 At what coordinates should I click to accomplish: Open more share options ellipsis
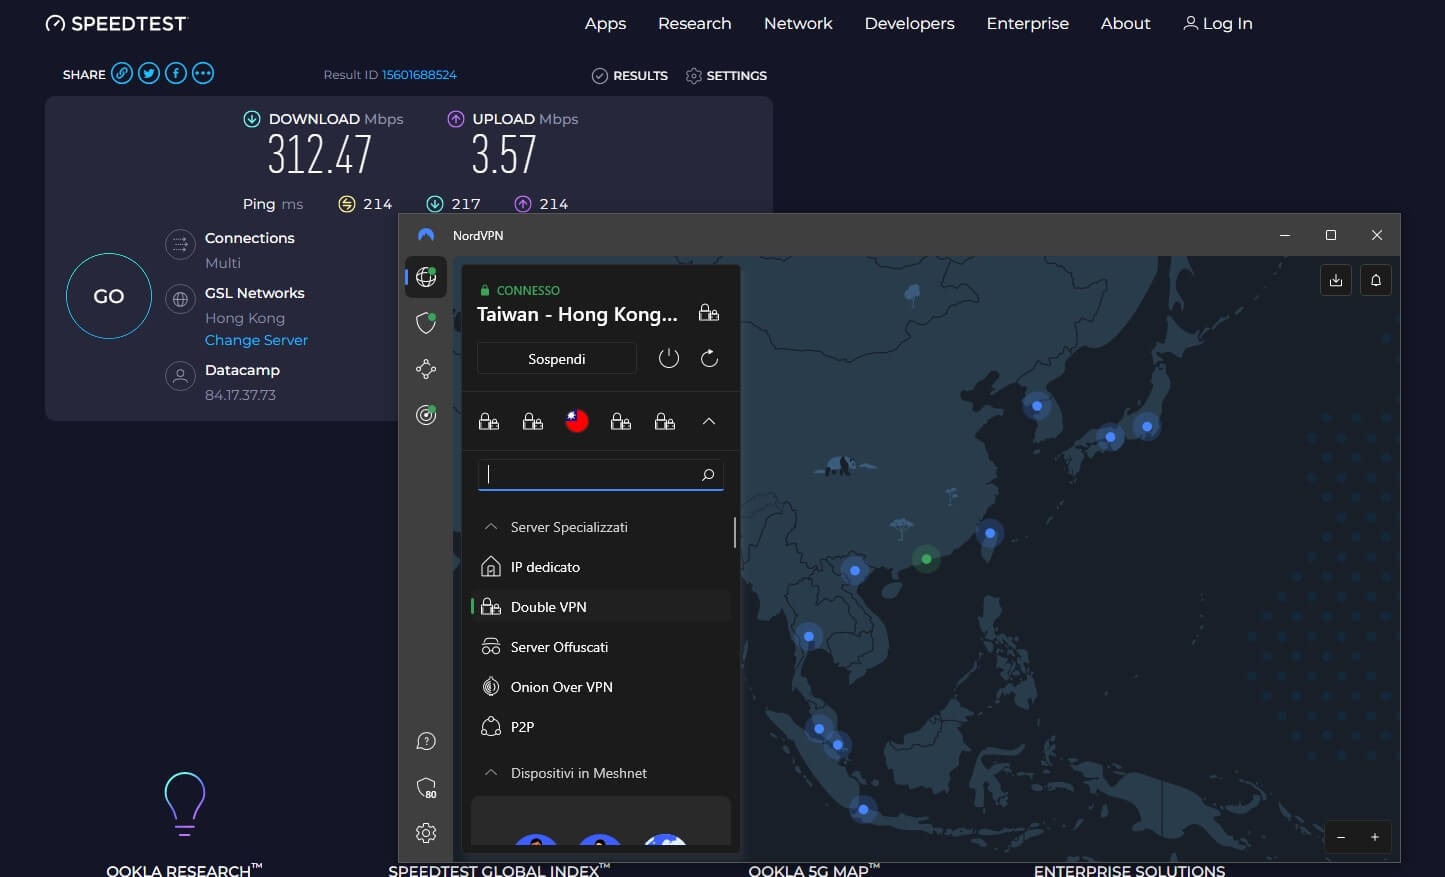click(x=203, y=73)
